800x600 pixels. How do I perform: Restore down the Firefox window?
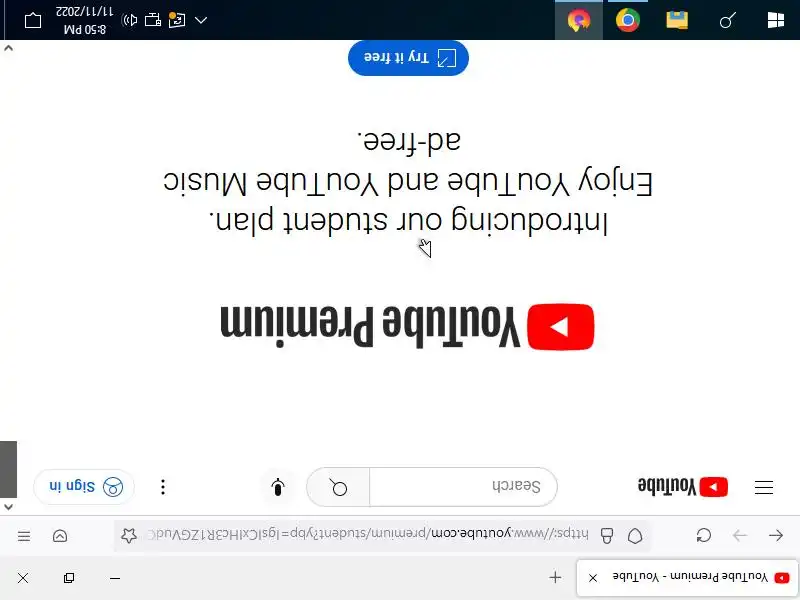[69, 578]
